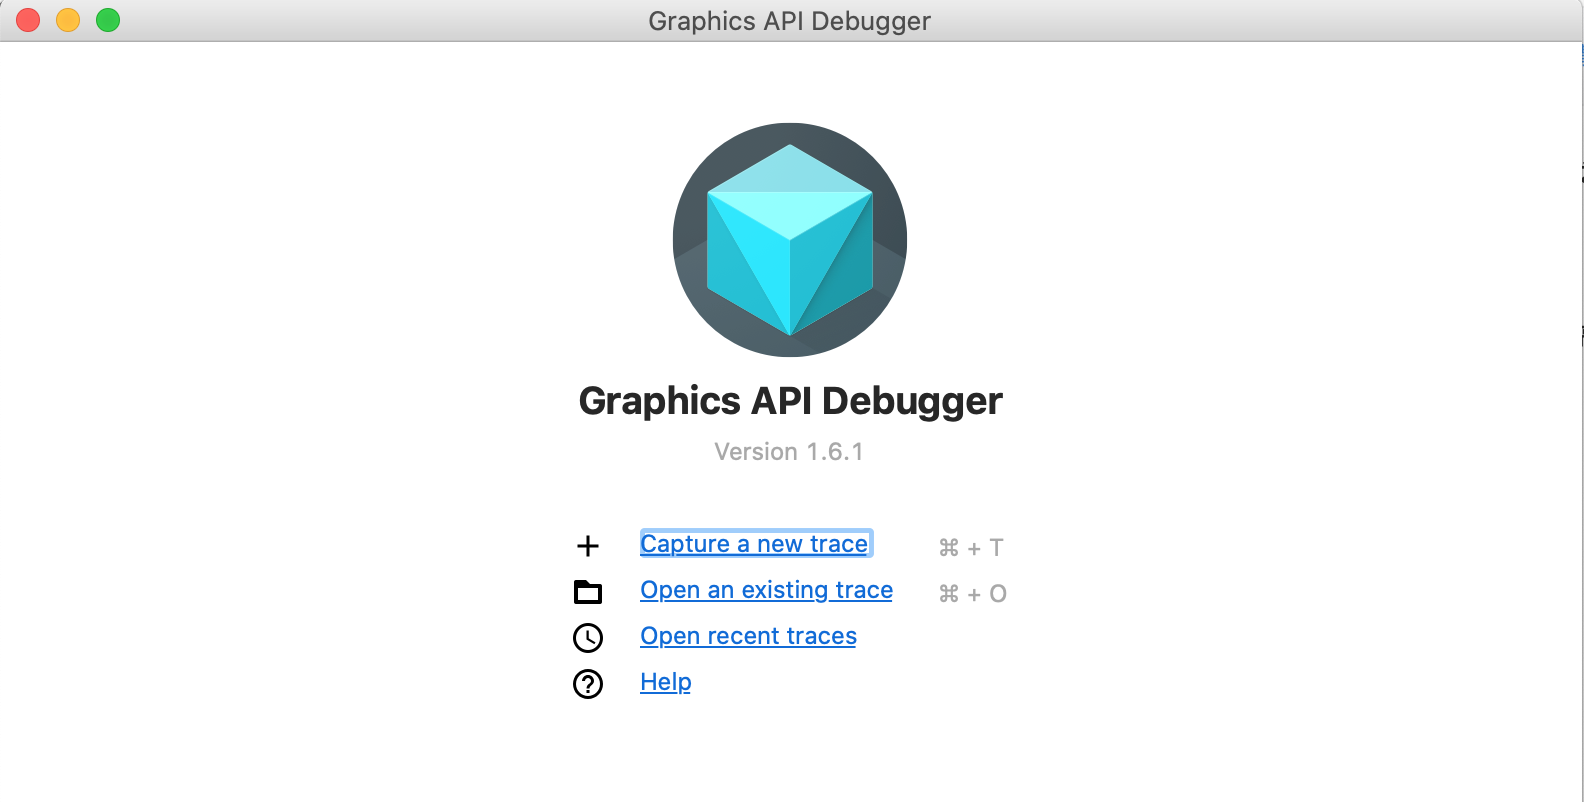Click the Version 1.6.1 text
This screenshot has height=802, width=1584.
pyautogui.click(x=789, y=452)
